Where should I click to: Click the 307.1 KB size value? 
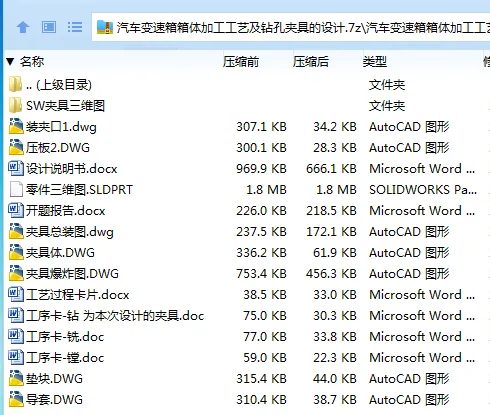pyautogui.click(x=261, y=127)
